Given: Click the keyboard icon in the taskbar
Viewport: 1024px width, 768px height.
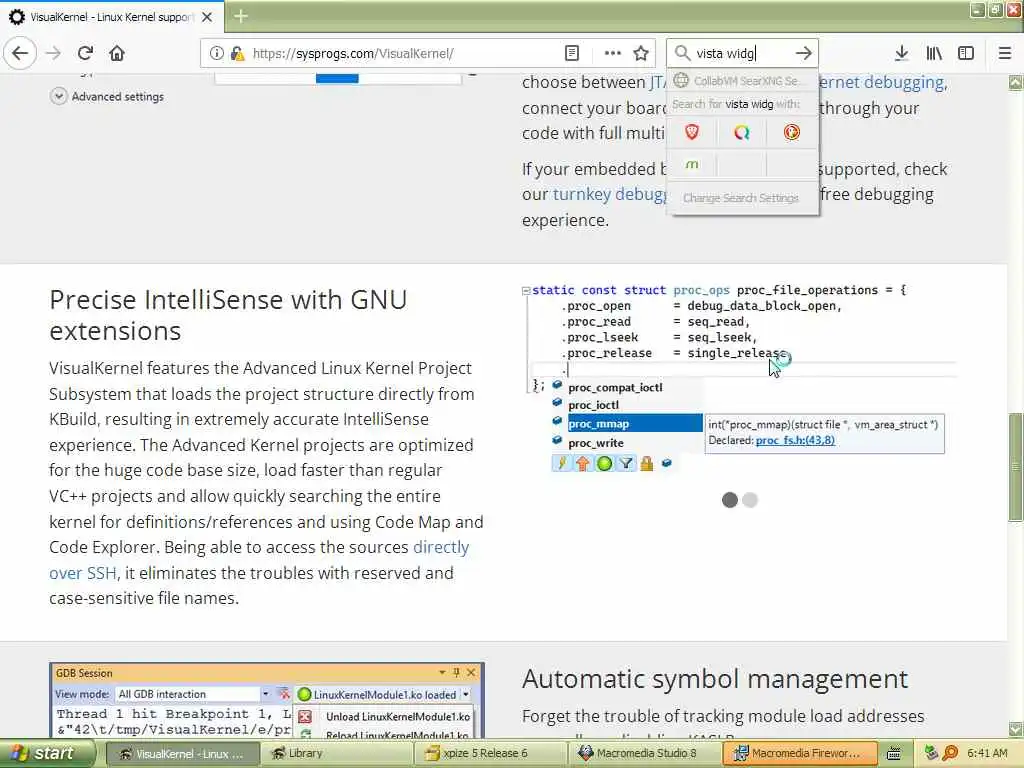Looking at the screenshot, I should [893, 754].
